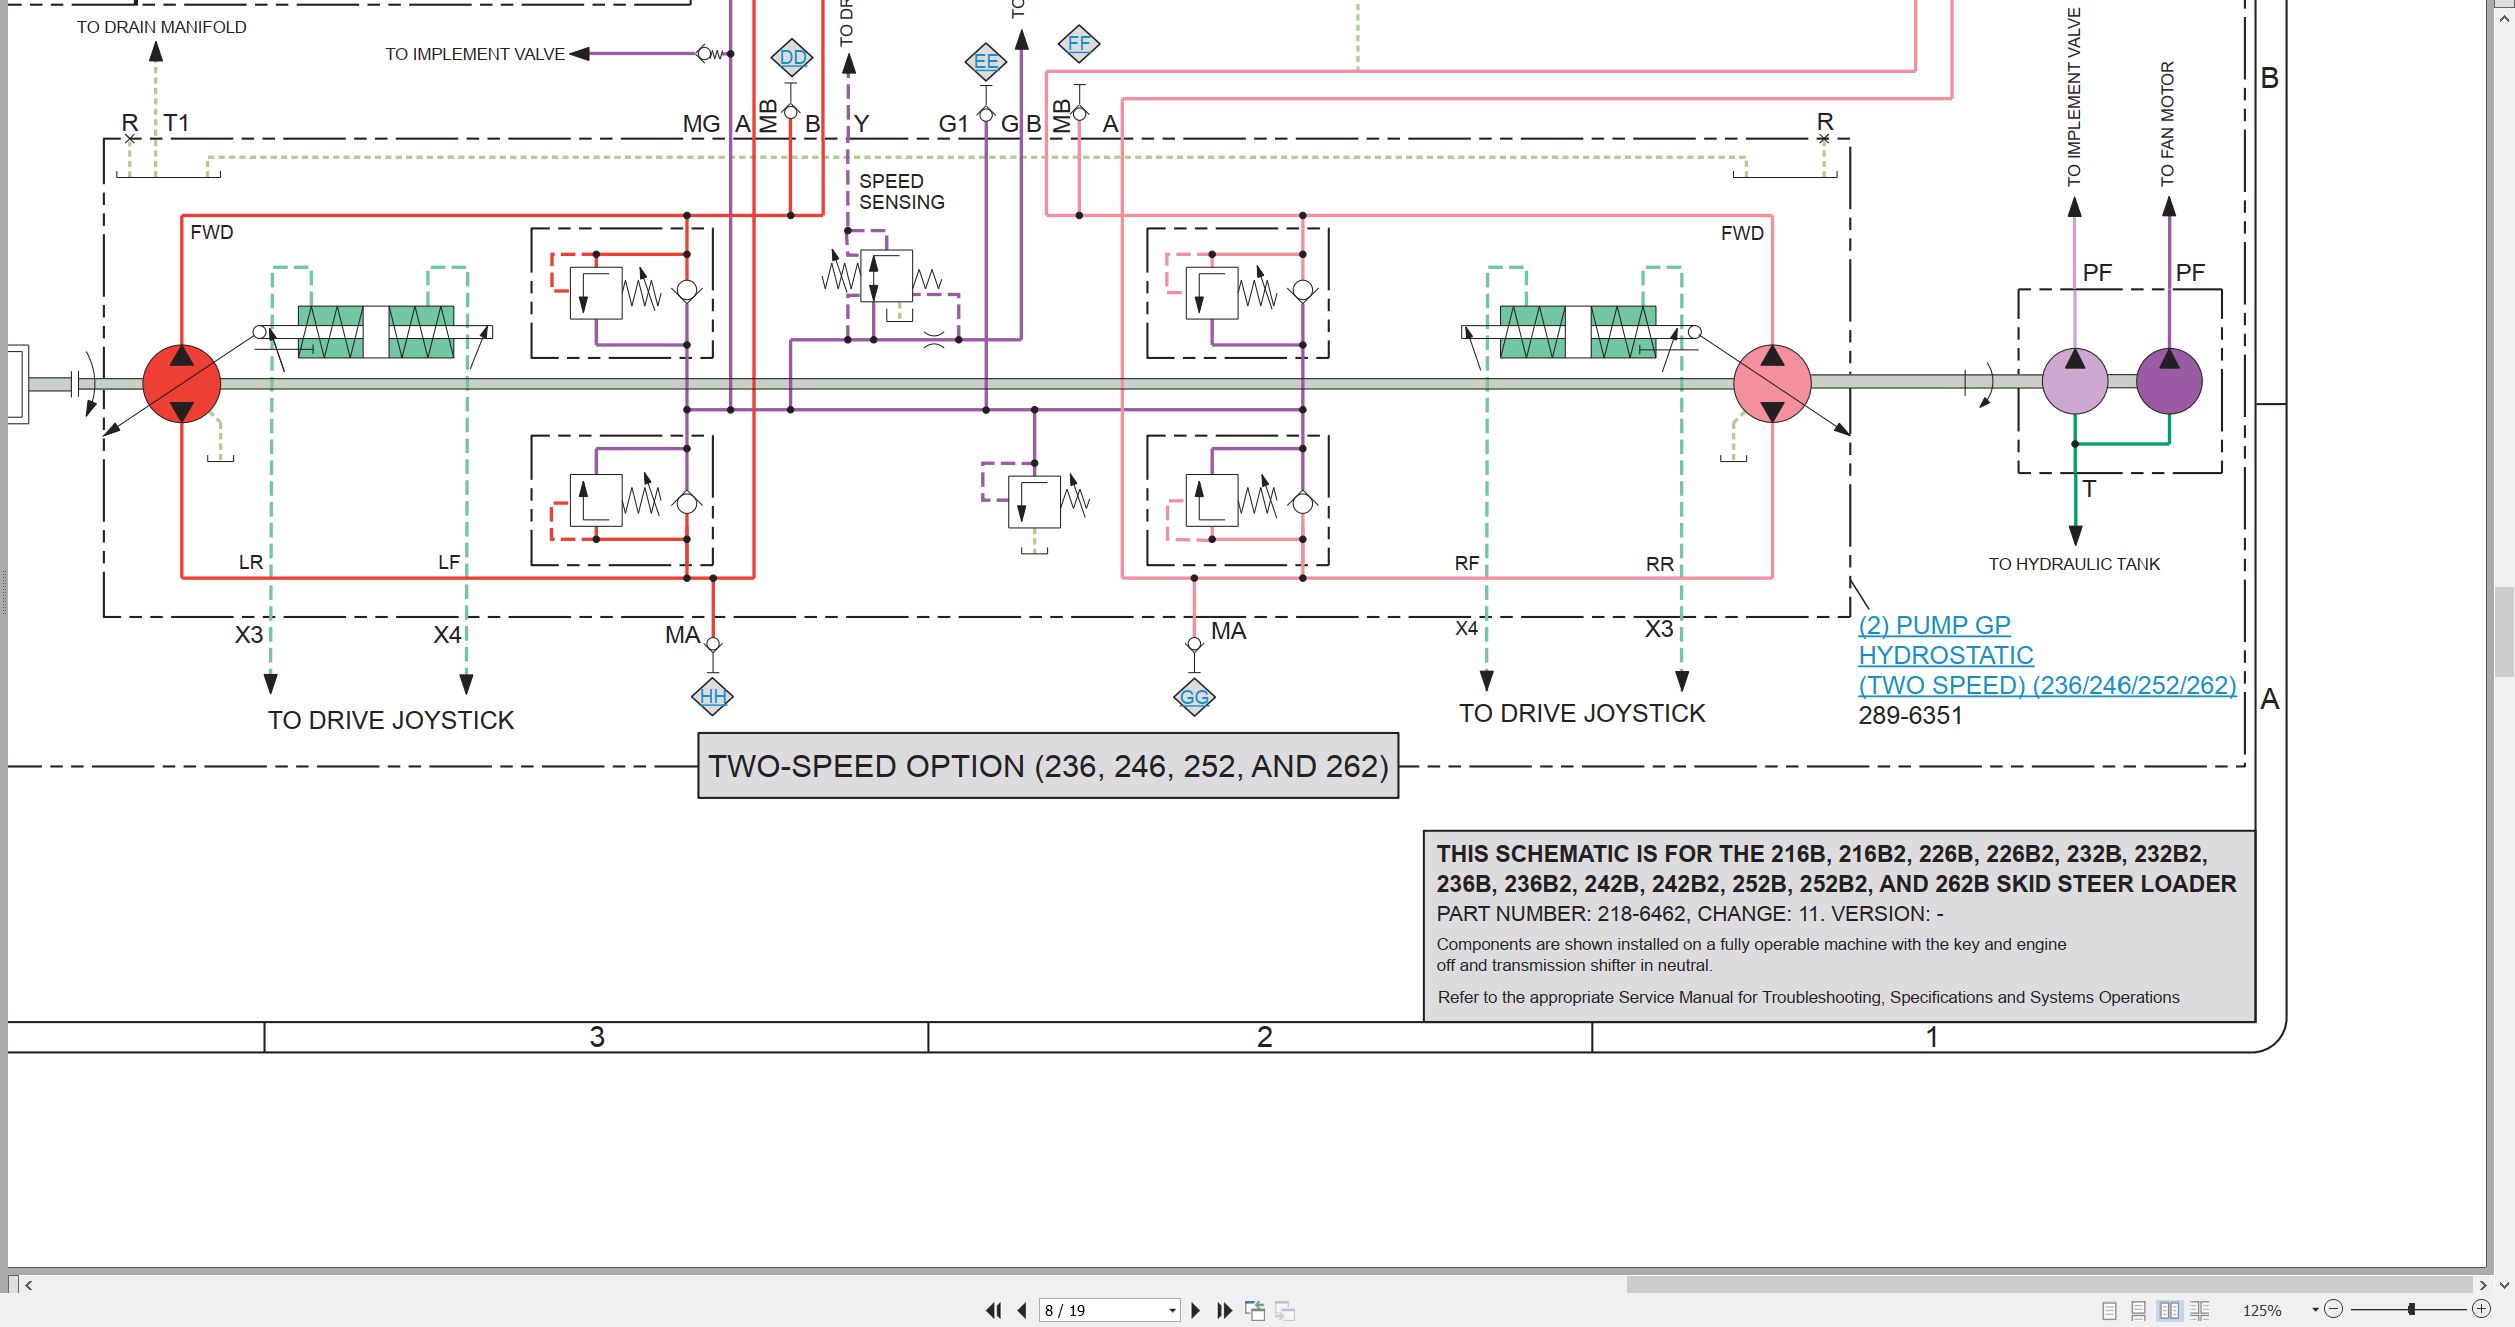Click the grid column number 1
2515x1327 pixels.
pyautogui.click(x=1932, y=1037)
